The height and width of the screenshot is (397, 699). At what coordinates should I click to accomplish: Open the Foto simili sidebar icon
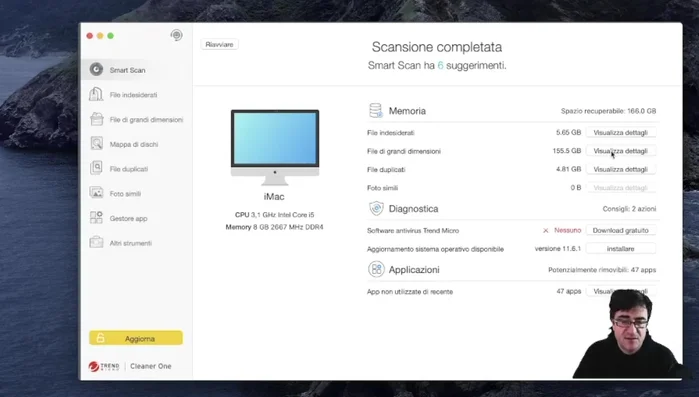pos(96,193)
